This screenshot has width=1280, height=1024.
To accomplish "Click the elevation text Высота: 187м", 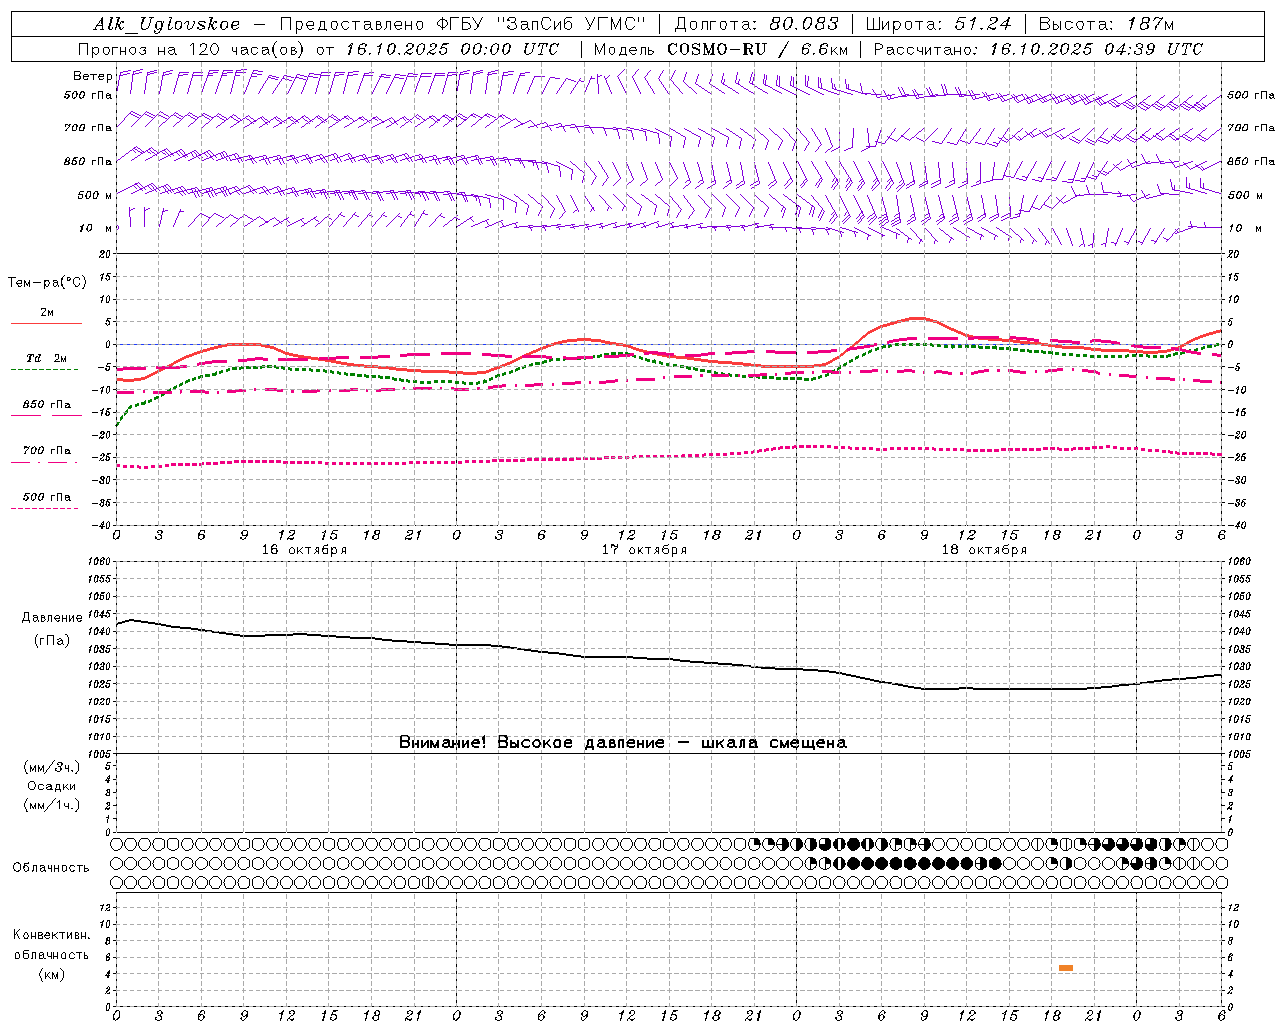I will [x=1106, y=24].
